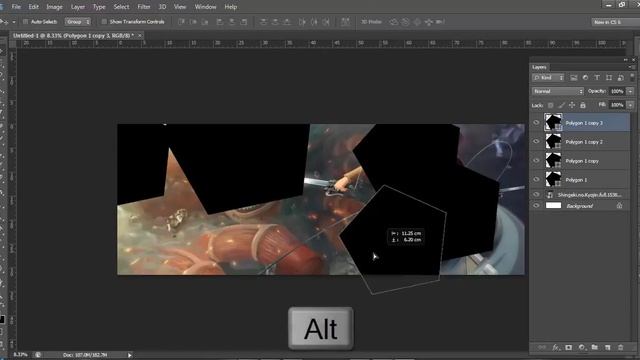640x360 pixels.
Task: Click align vertical centers icon
Action: click(x=193, y=22)
